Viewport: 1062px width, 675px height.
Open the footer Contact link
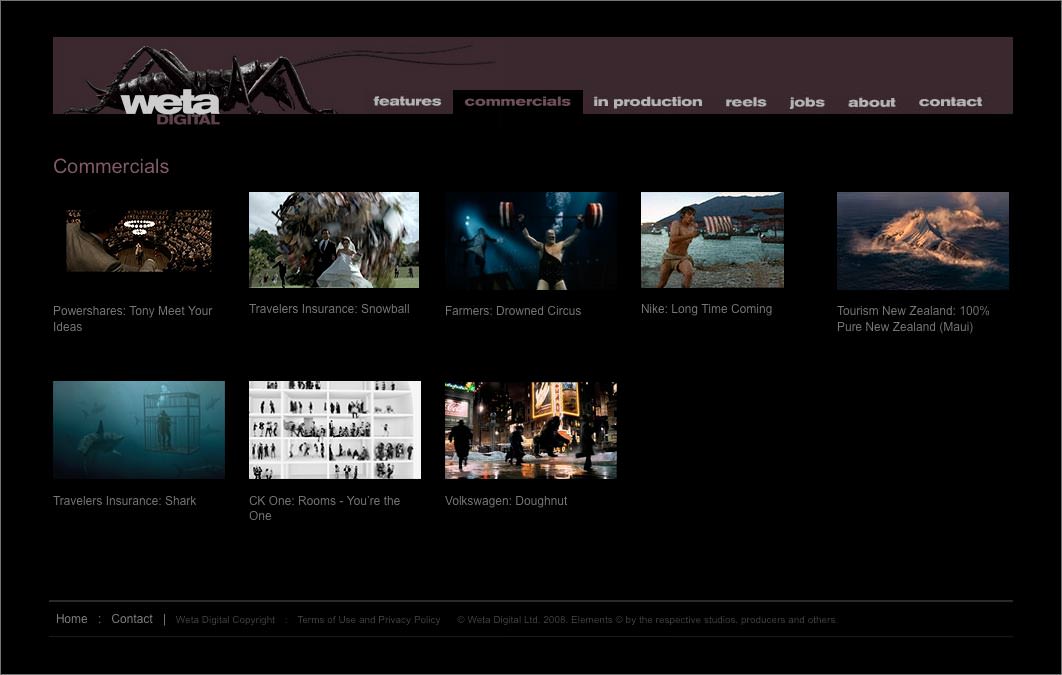[132, 619]
